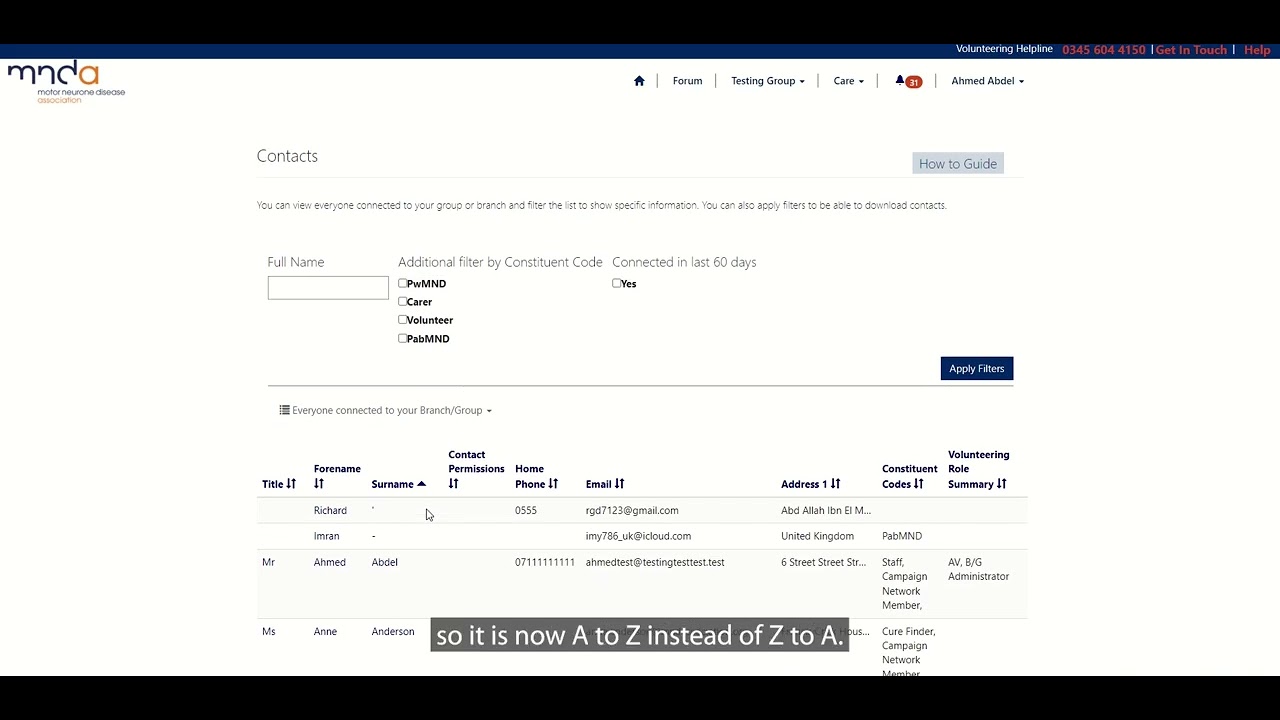Click AV, B/G Administrator role cell

[978, 569]
